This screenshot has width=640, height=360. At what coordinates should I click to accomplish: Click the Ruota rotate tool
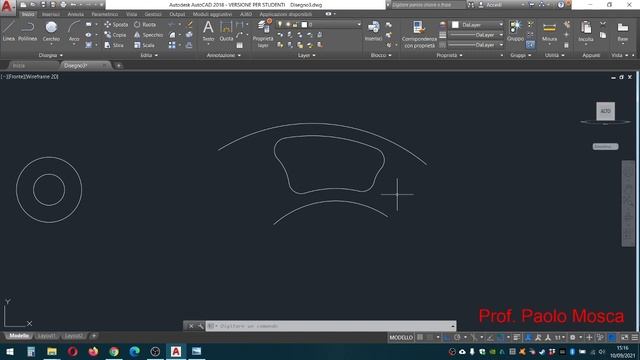(145, 24)
